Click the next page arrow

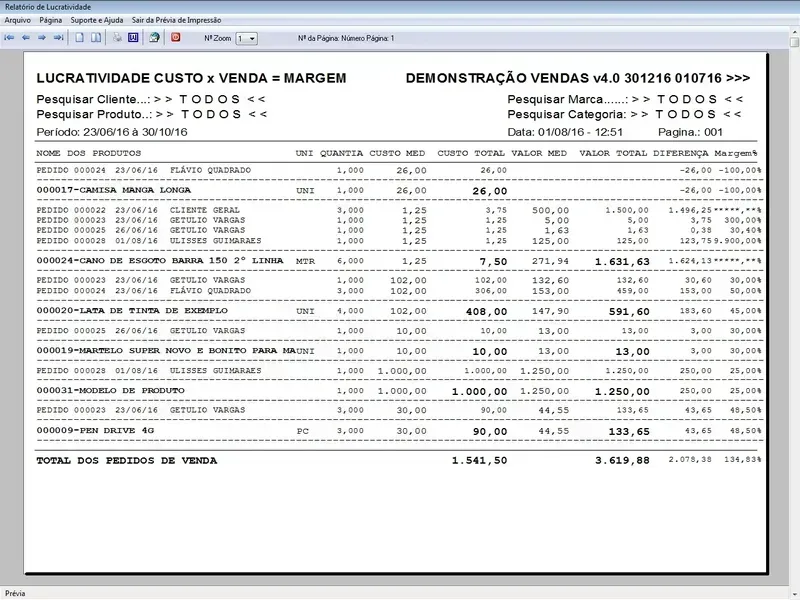coord(42,38)
